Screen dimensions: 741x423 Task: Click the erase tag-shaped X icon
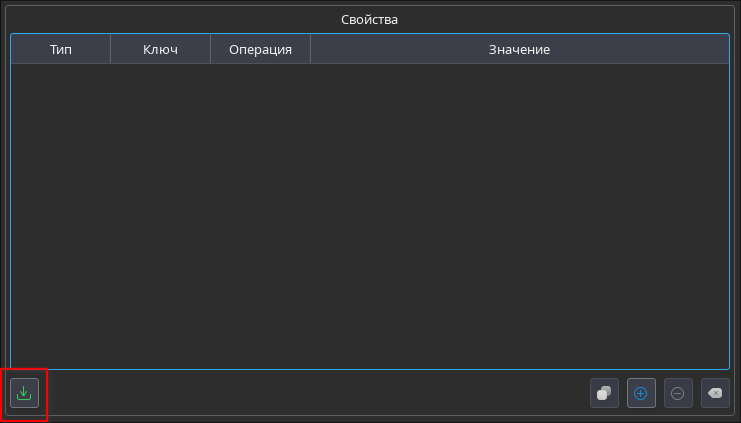tap(715, 393)
